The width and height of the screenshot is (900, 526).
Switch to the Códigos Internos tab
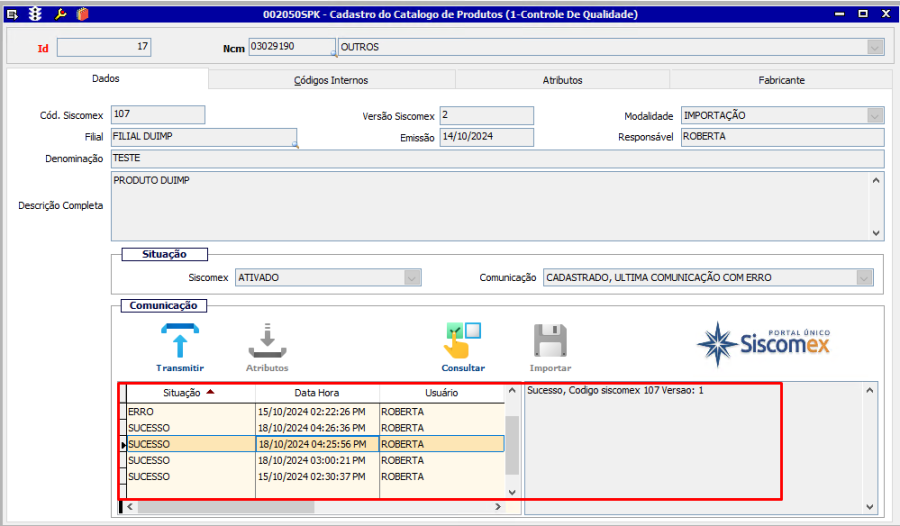point(331,80)
